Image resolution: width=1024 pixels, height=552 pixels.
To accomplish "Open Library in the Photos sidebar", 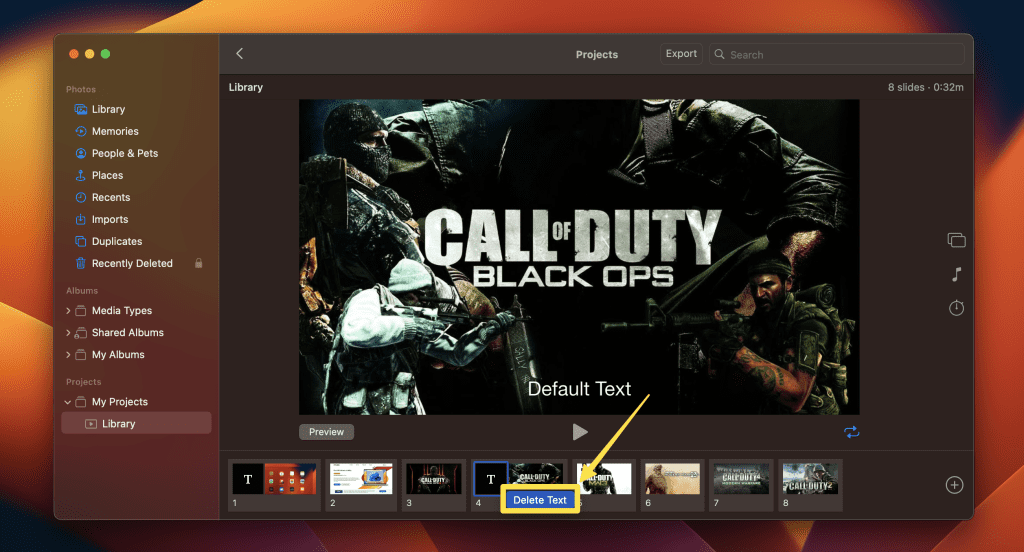I will tap(108, 109).
